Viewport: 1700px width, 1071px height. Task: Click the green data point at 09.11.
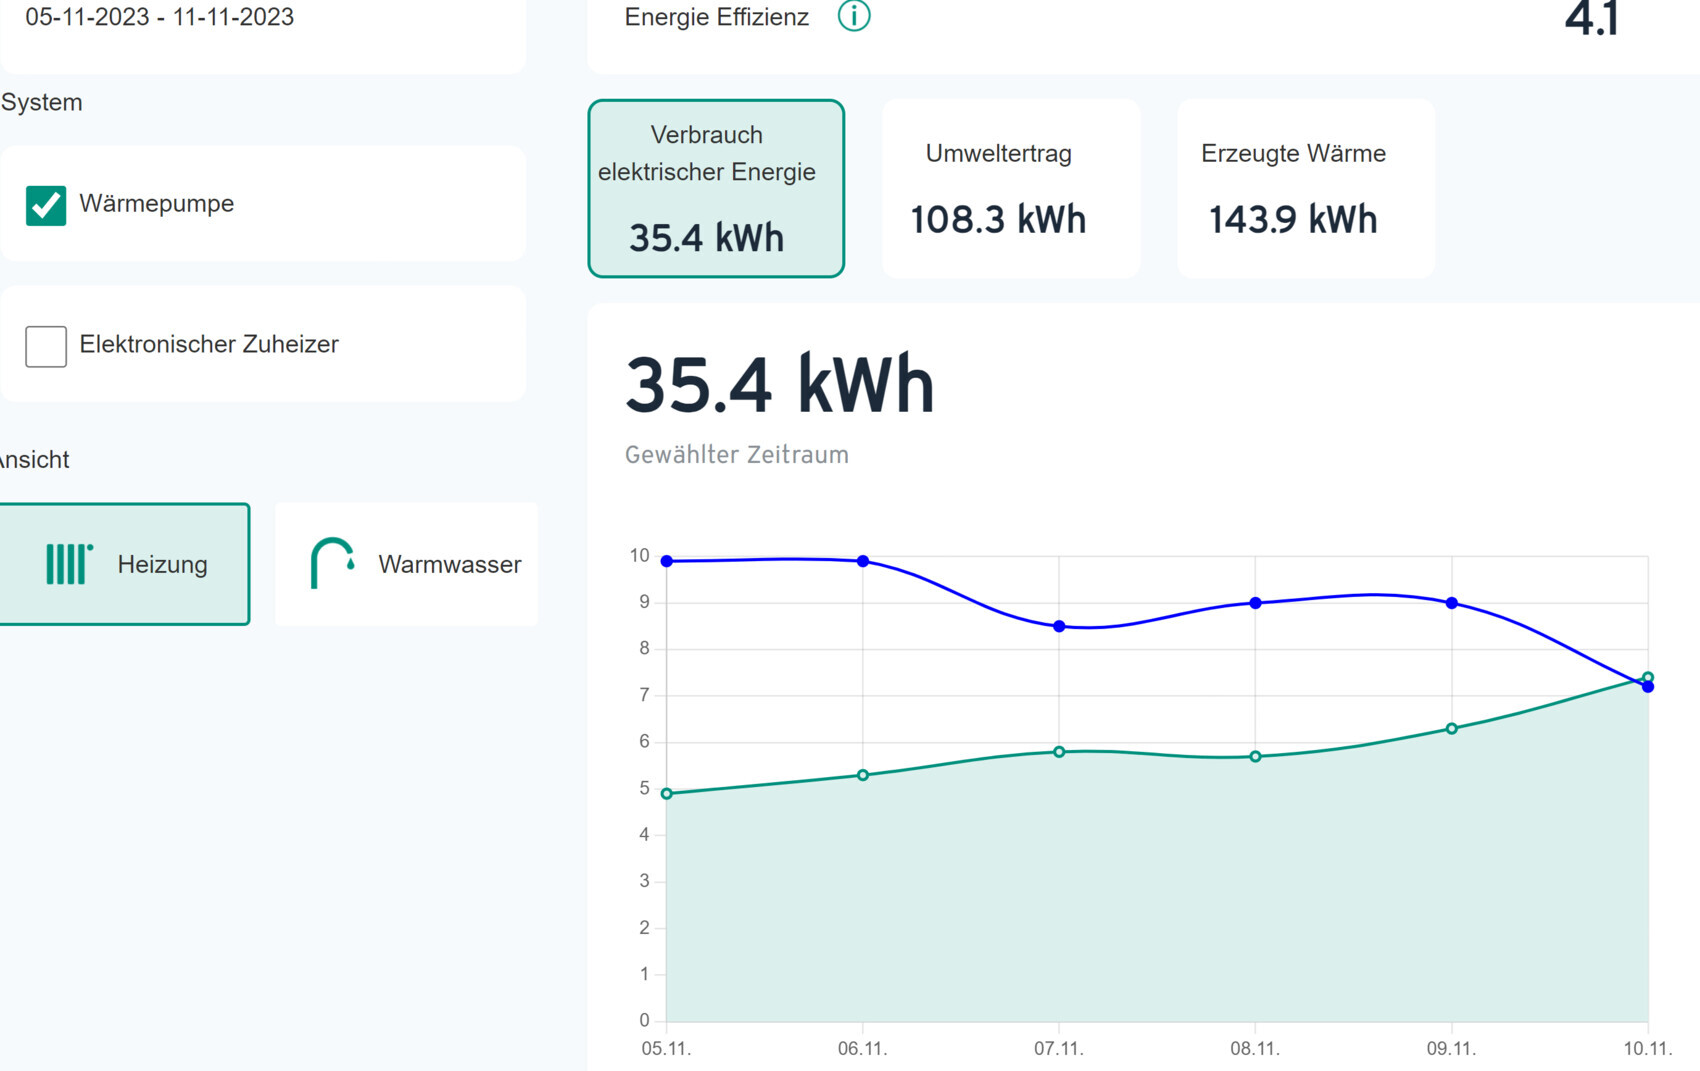(1452, 728)
